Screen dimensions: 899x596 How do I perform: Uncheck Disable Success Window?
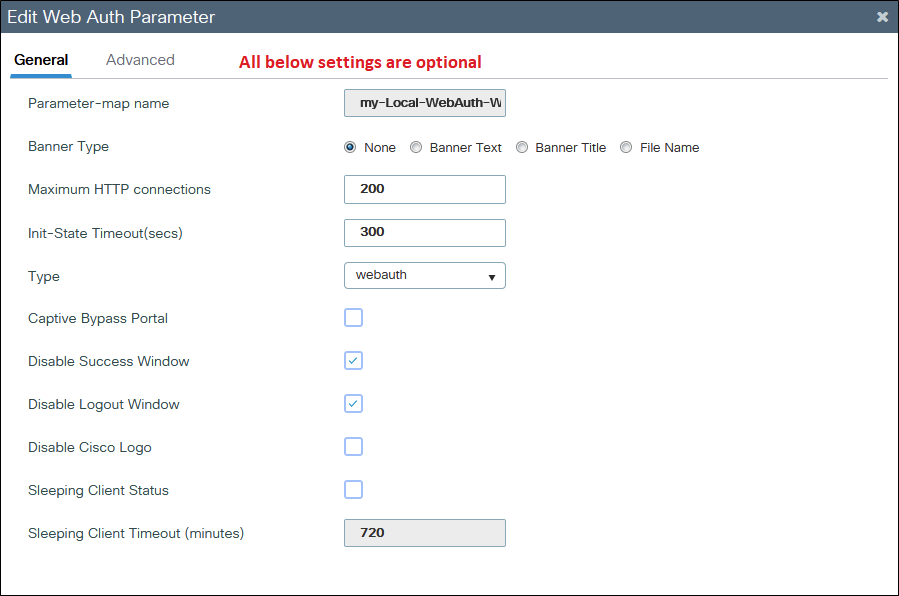coord(353,361)
